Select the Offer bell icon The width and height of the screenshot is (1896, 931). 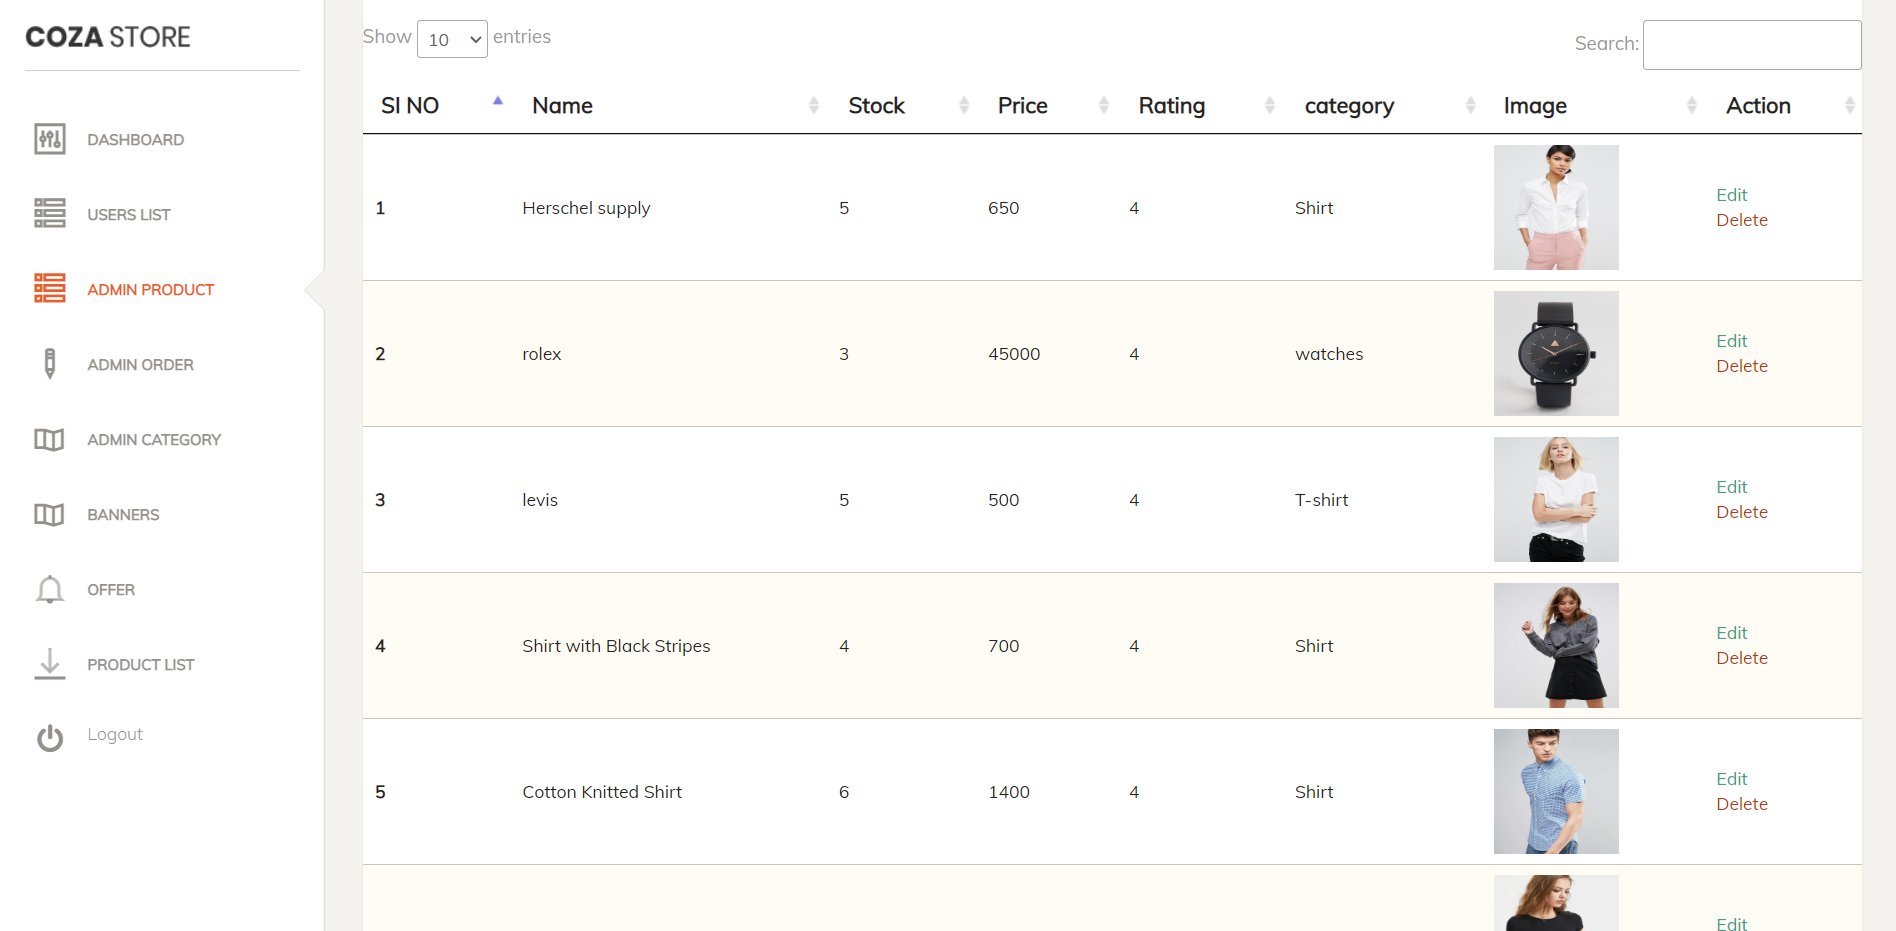point(49,589)
